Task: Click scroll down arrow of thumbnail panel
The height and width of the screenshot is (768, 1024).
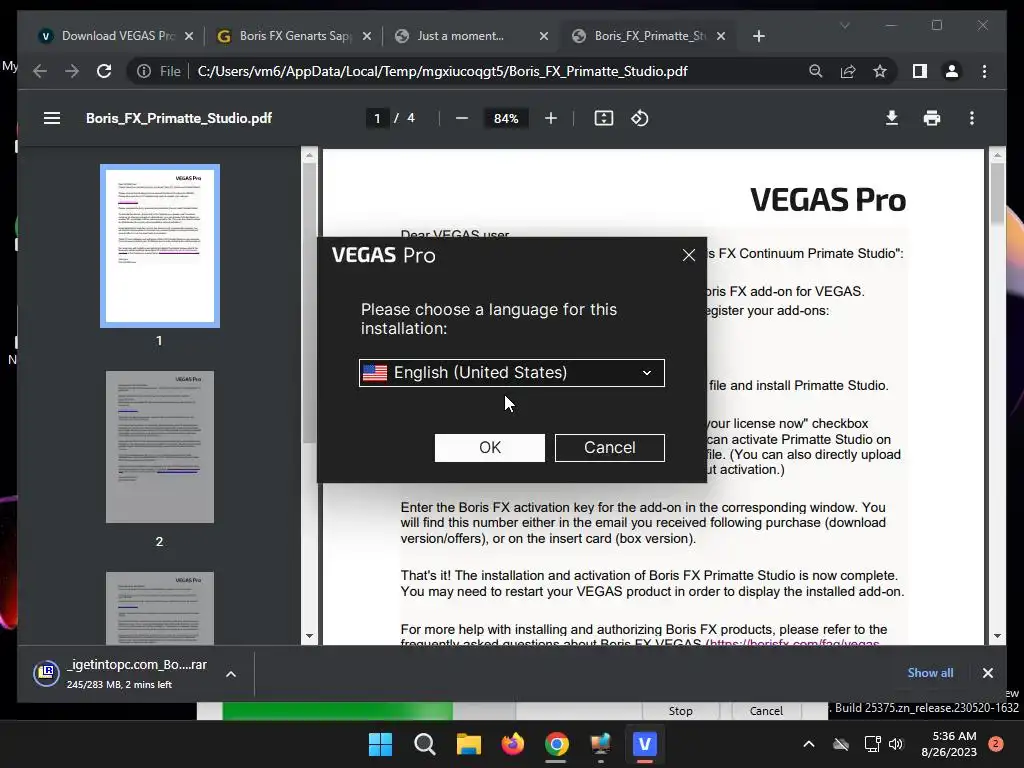Action: [309, 635]
